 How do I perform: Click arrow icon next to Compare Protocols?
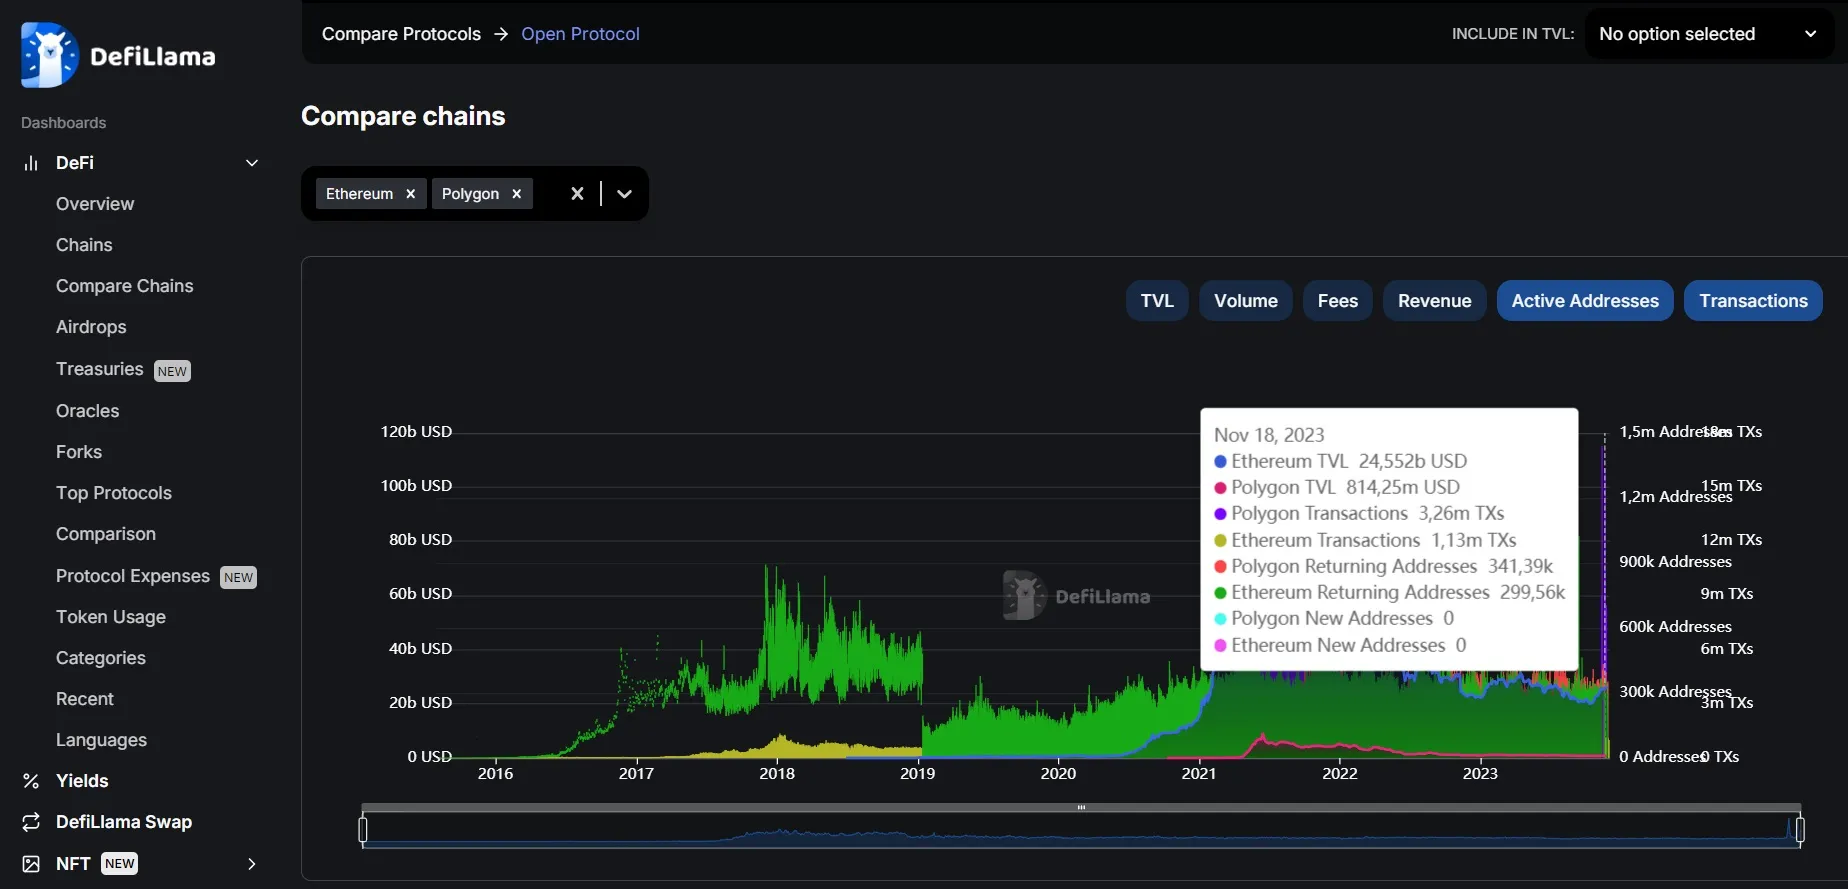point(501,34)
